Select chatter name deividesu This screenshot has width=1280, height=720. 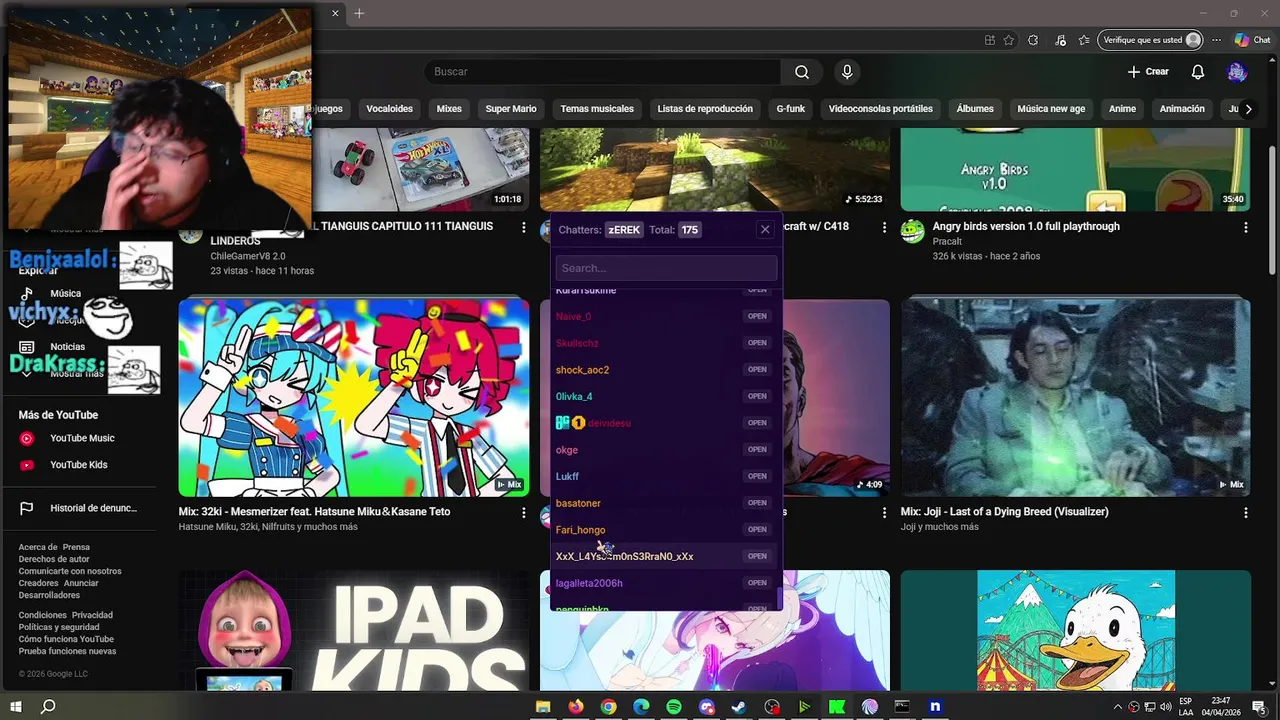(x=609, y=423)
